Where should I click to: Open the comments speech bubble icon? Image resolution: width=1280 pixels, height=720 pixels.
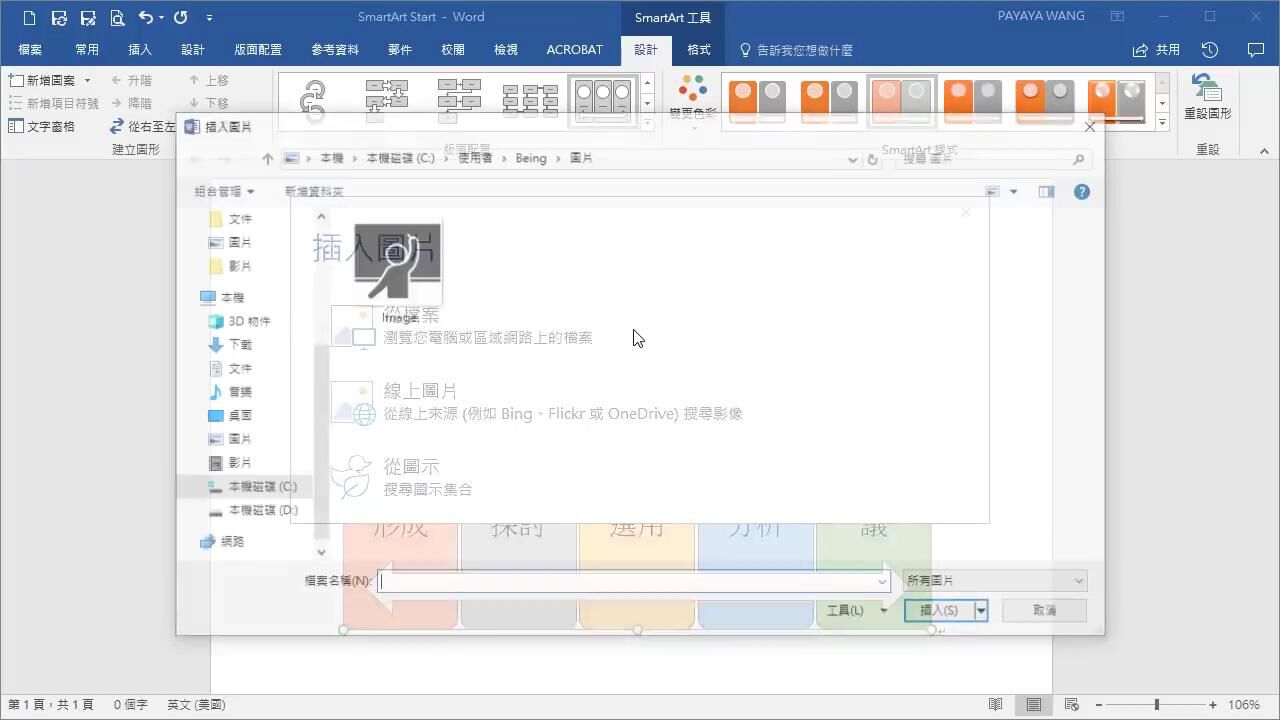1256,49
